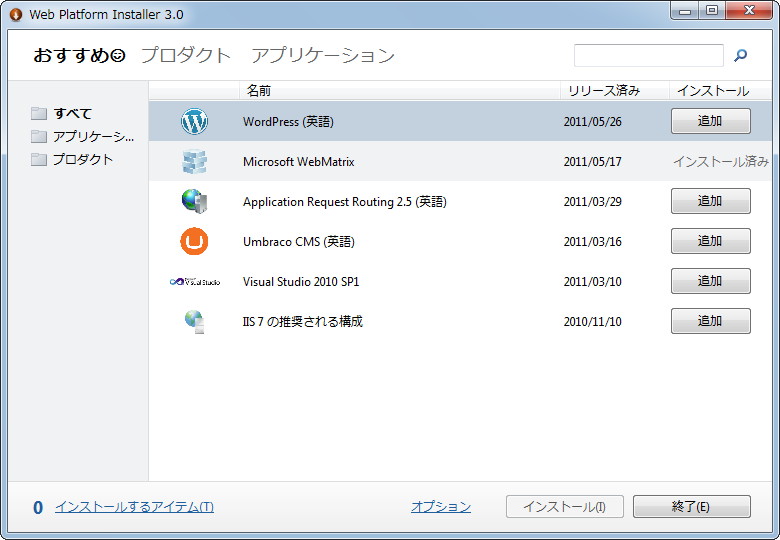Click the date 2011/05/26
This screenshot has width=780, height=540.
[592, 122]
